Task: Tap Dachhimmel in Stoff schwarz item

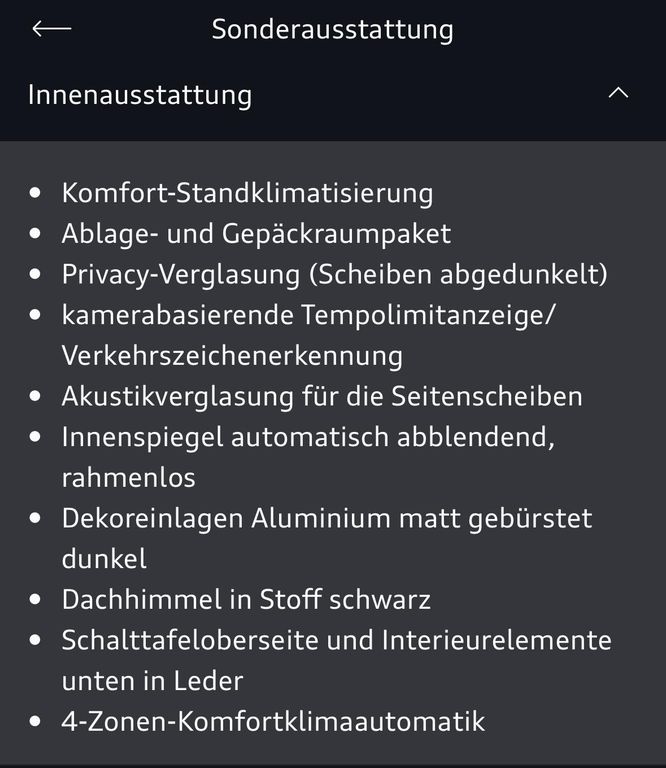Action: tap(246, 600)
